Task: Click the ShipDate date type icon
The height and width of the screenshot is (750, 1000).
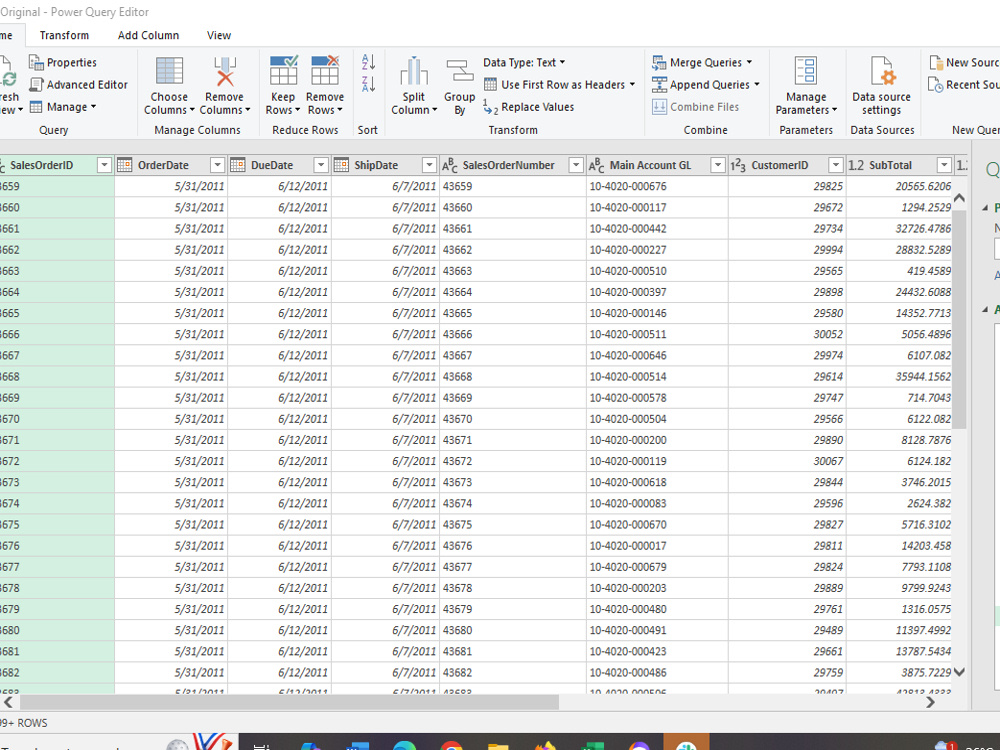Action: (341, 165)
